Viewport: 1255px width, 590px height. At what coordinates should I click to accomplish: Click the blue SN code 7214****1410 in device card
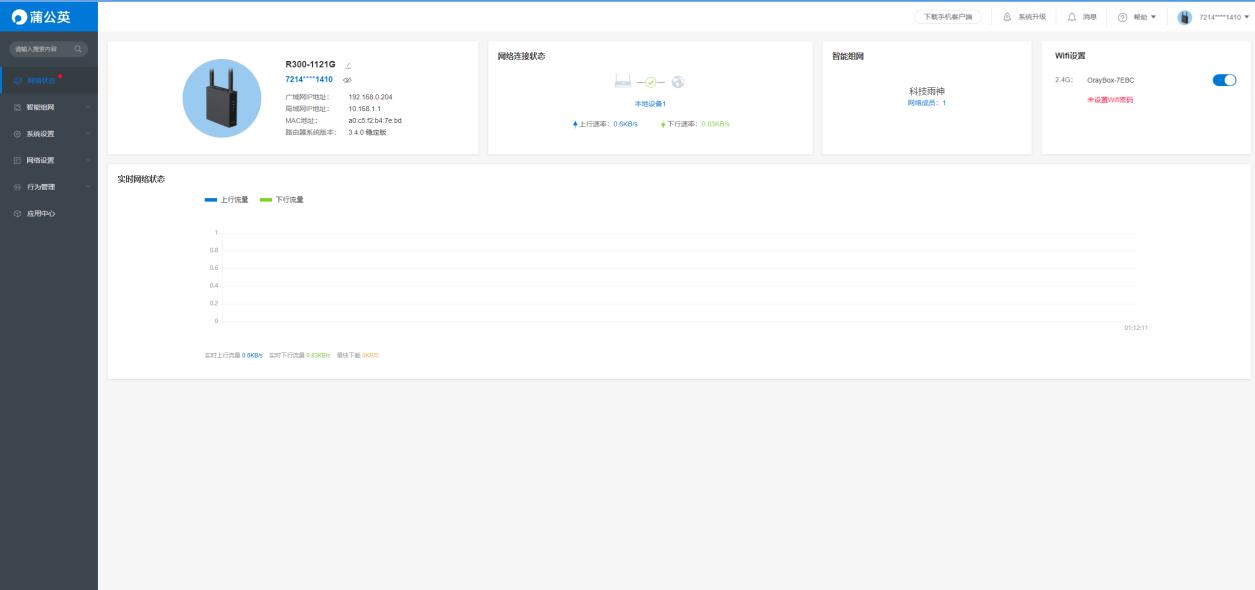[x=309, y=79]
